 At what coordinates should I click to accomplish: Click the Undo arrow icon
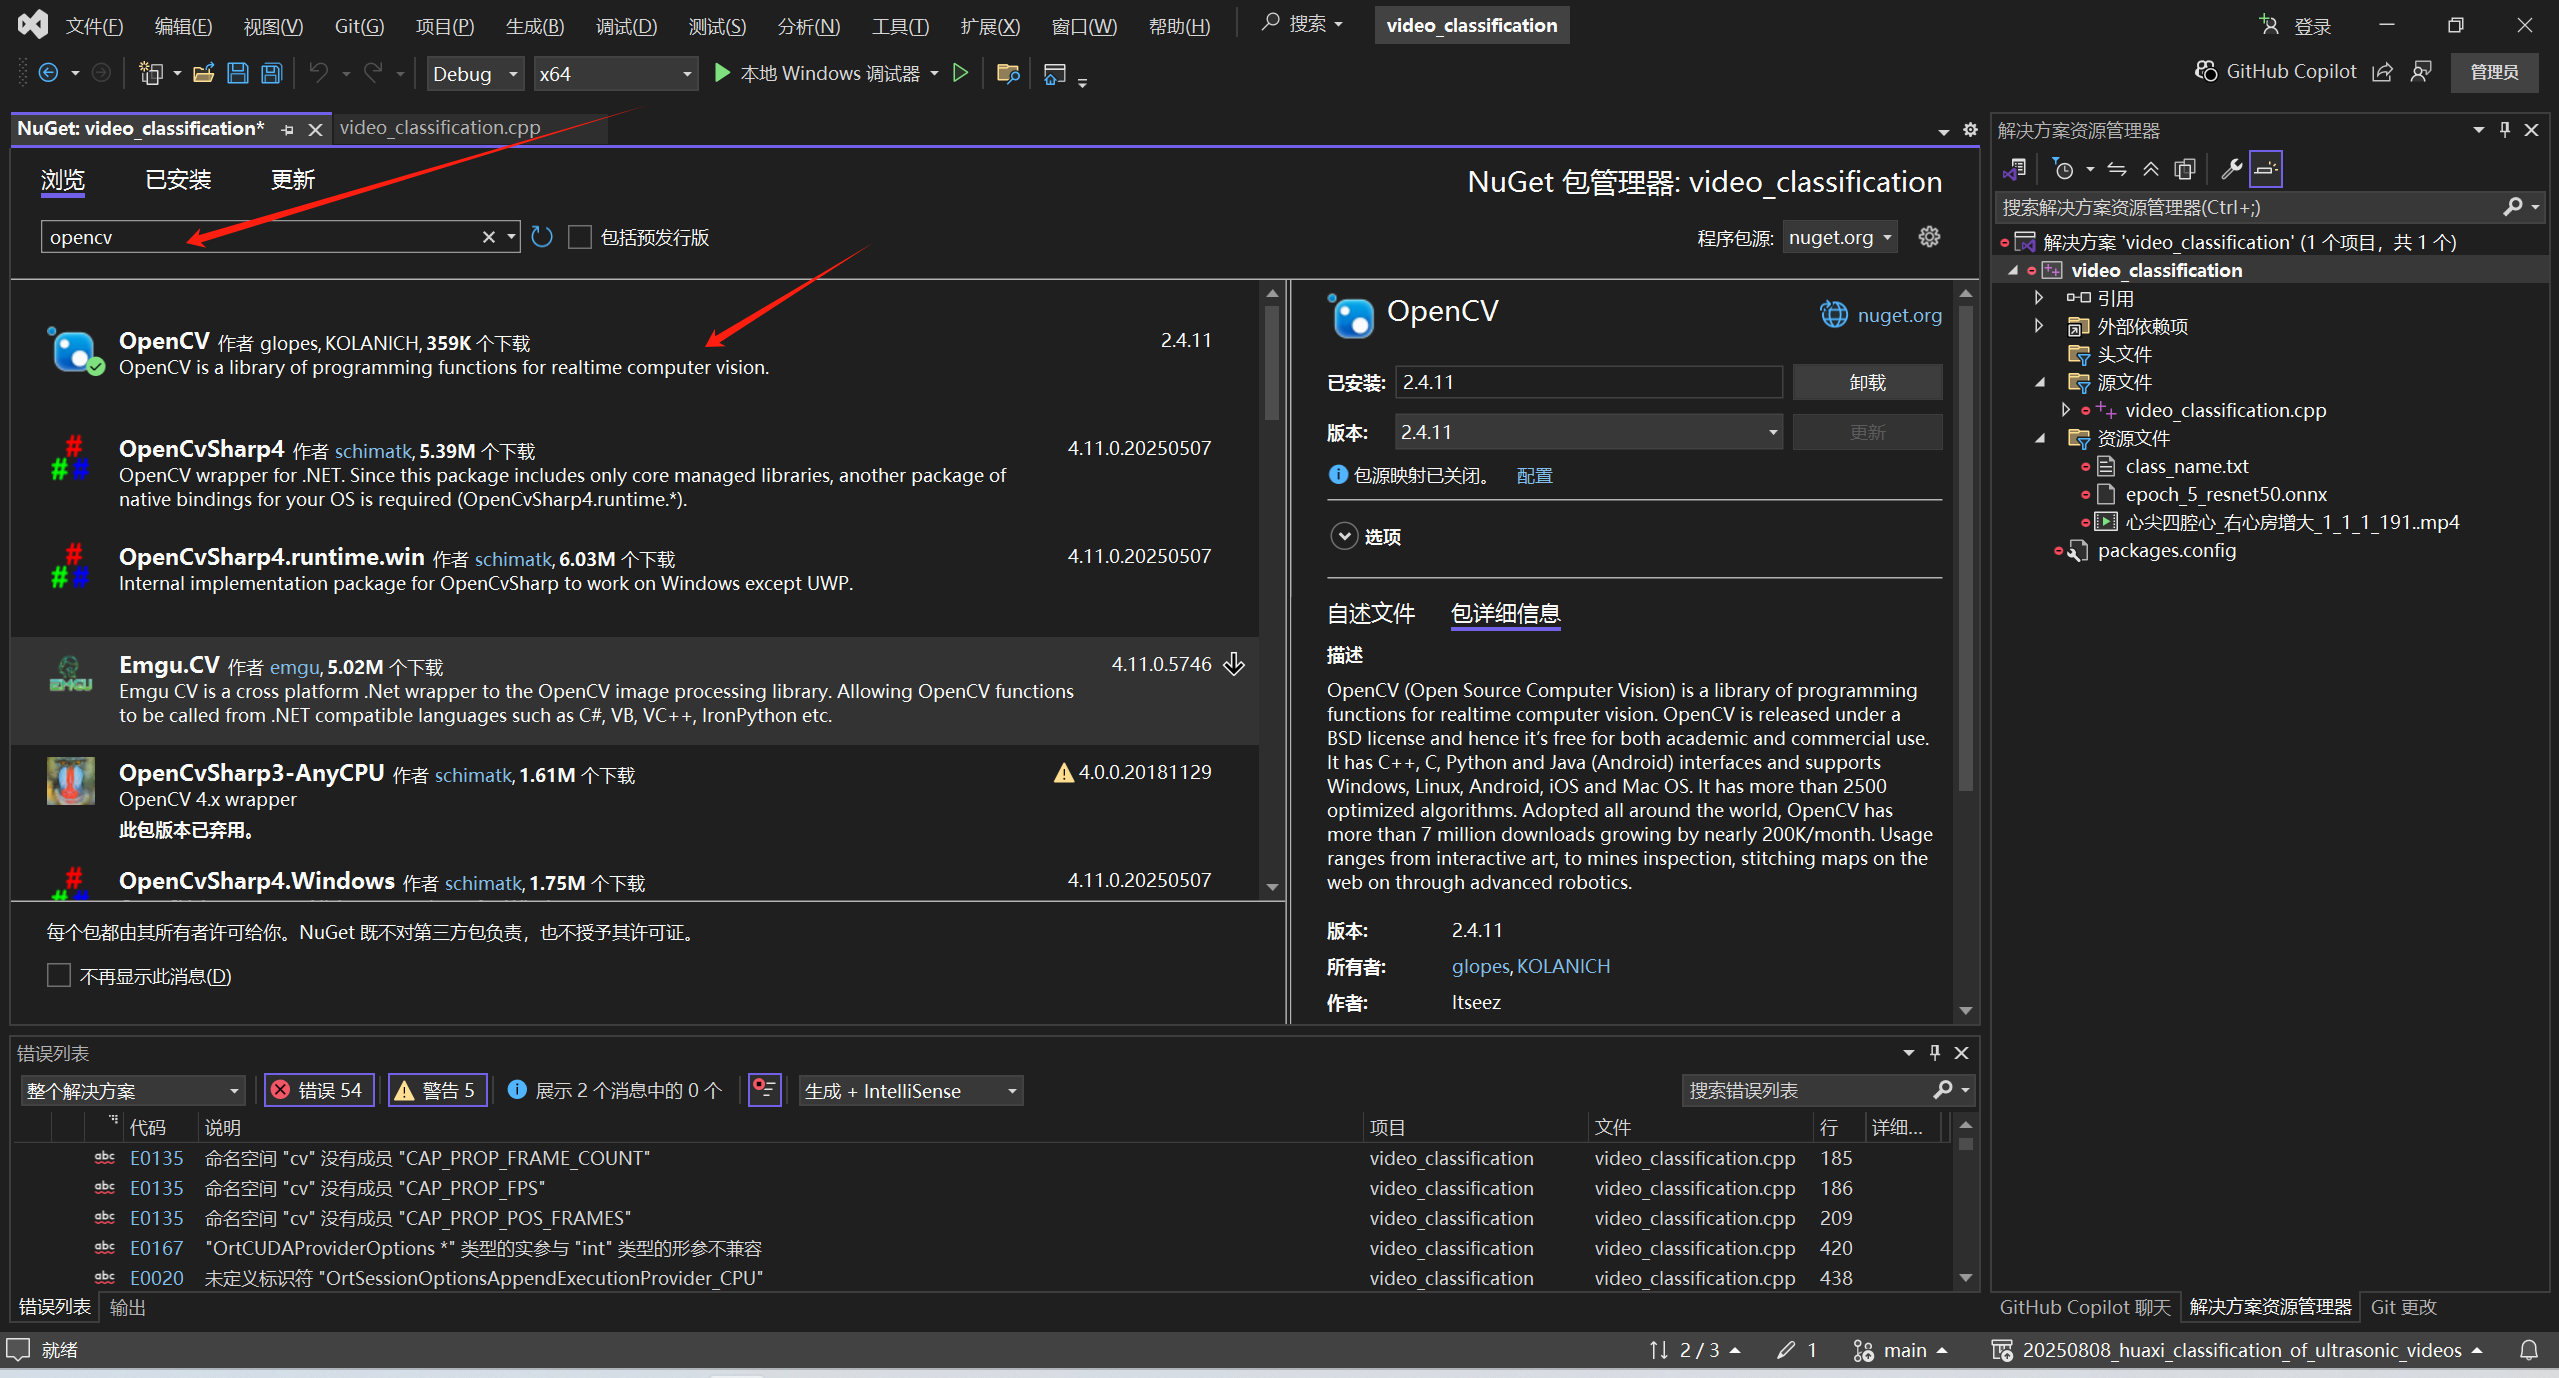click(319, 73)
